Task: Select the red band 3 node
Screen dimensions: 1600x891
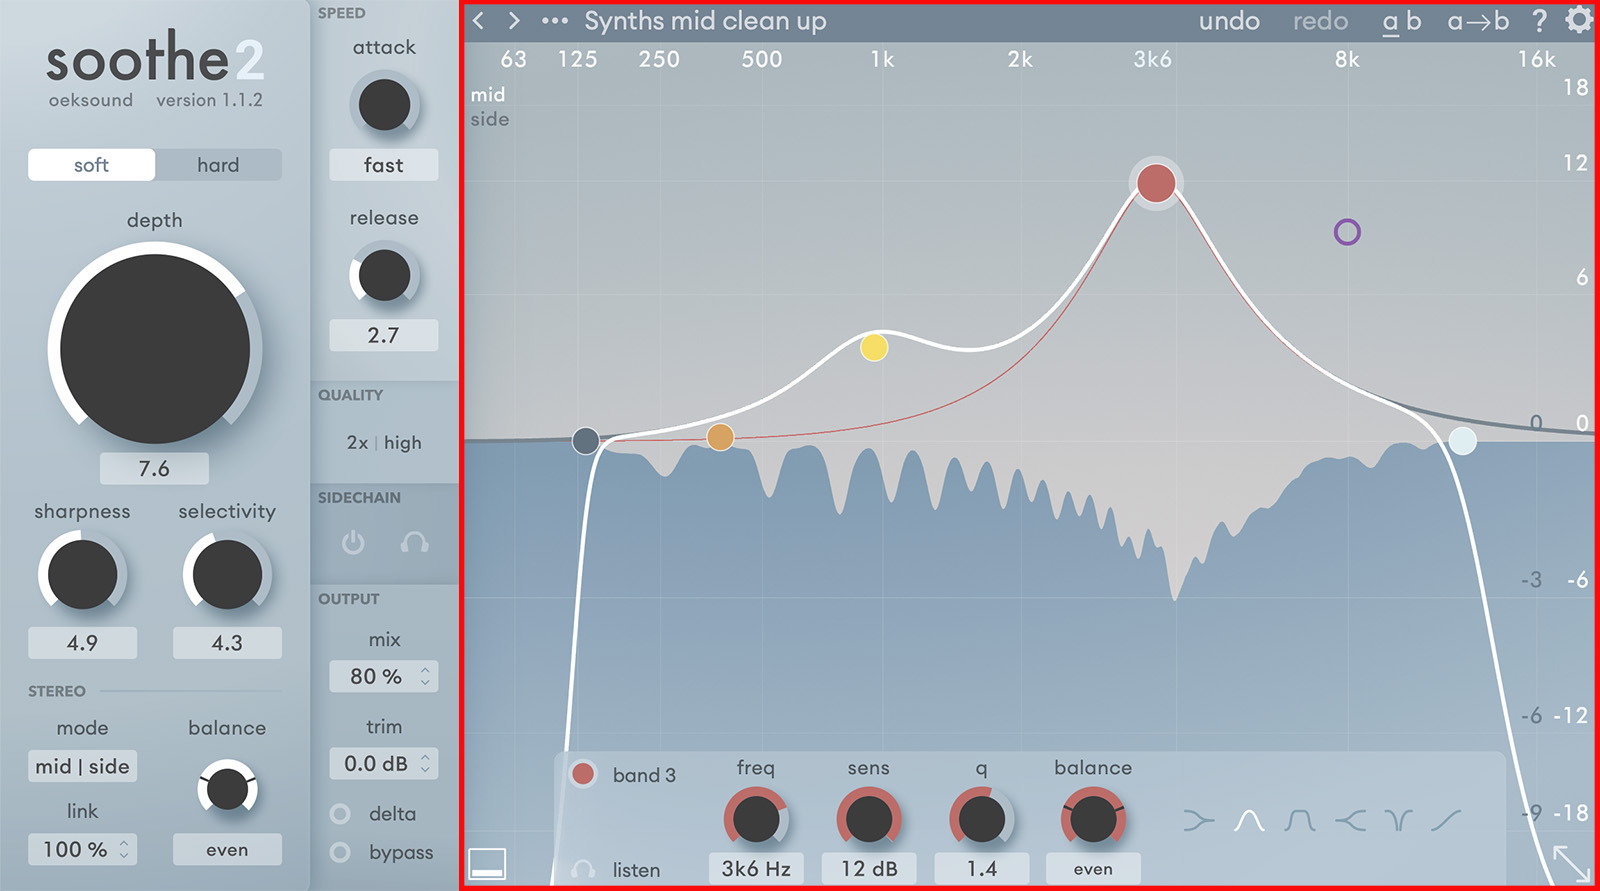Action: 1156,184
